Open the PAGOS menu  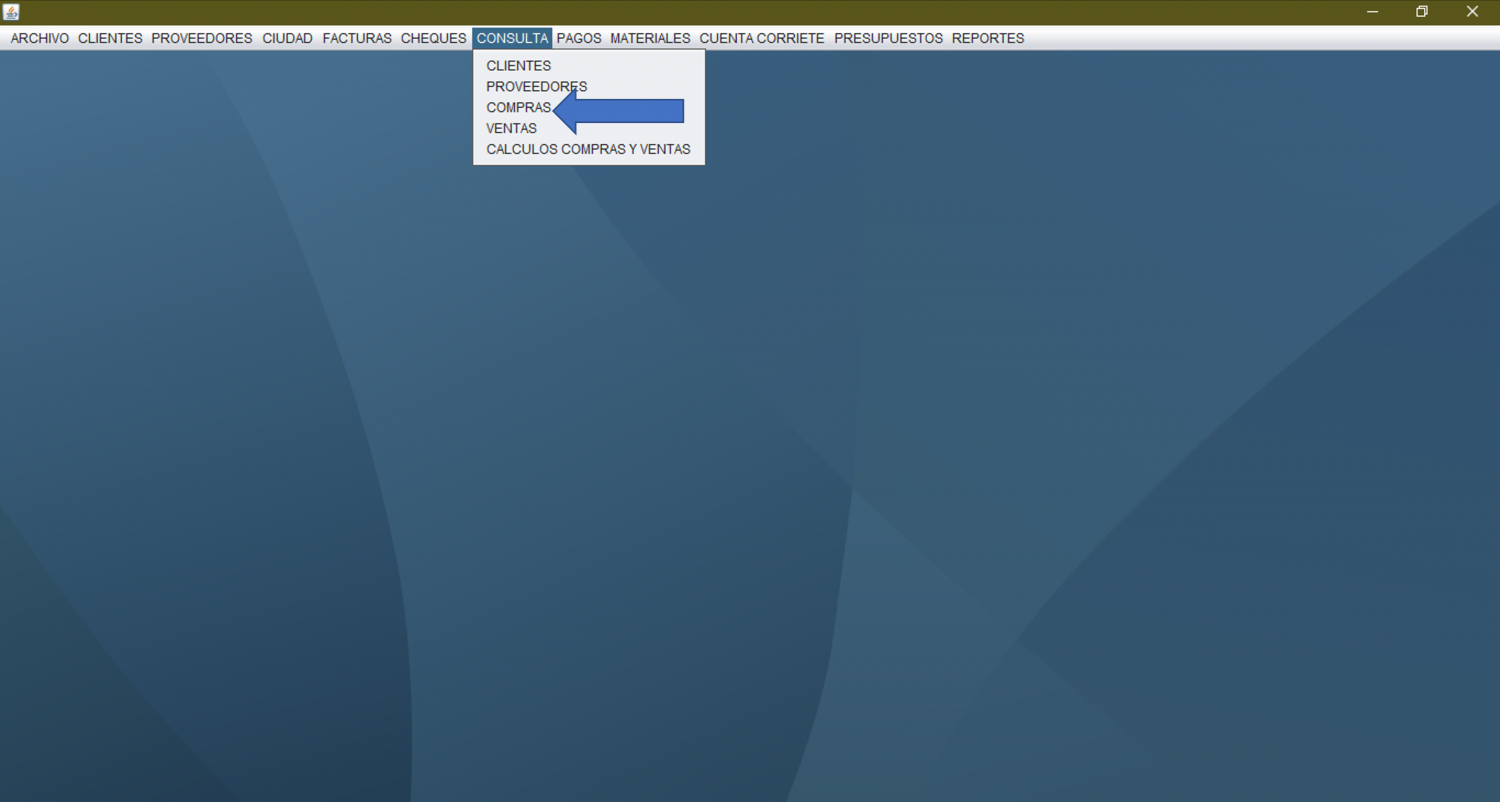point(579,38)
